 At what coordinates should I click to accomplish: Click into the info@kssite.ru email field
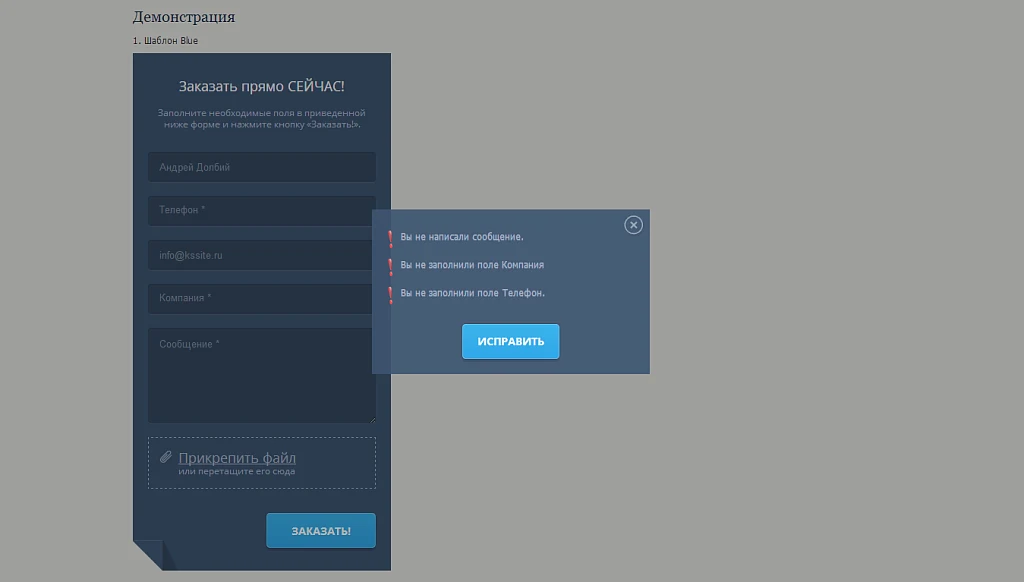pos(261,255)
